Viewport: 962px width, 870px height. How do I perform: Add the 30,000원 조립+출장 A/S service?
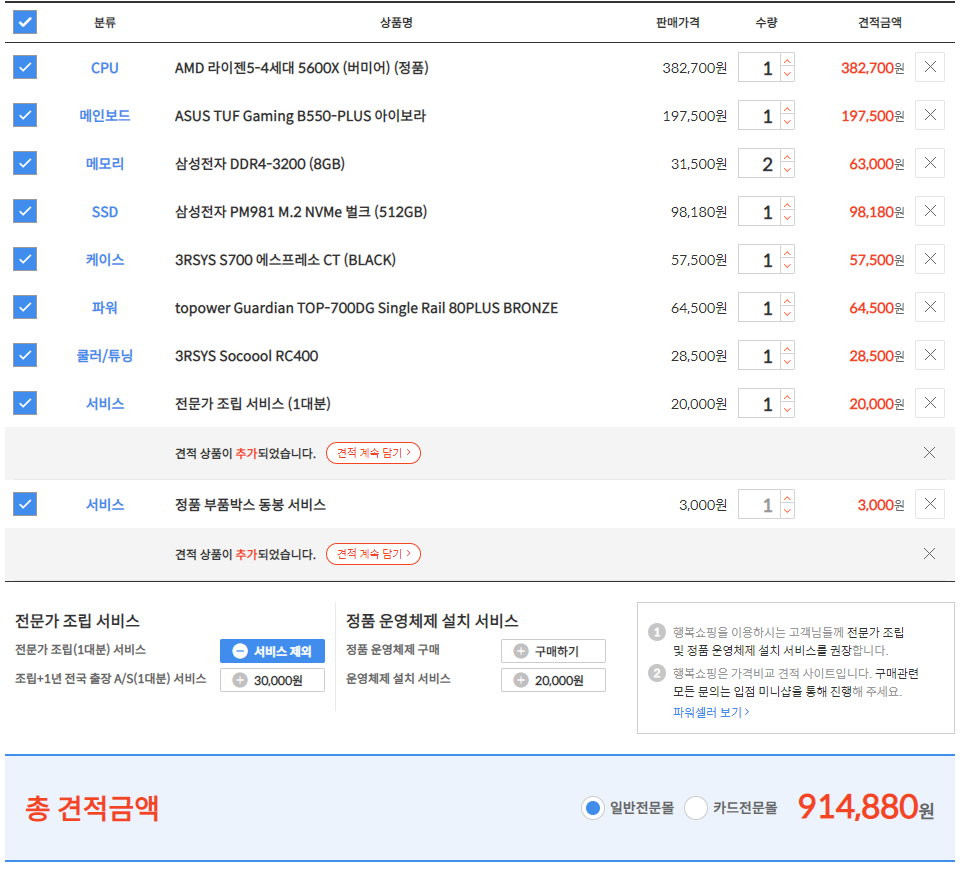[272, 680]
